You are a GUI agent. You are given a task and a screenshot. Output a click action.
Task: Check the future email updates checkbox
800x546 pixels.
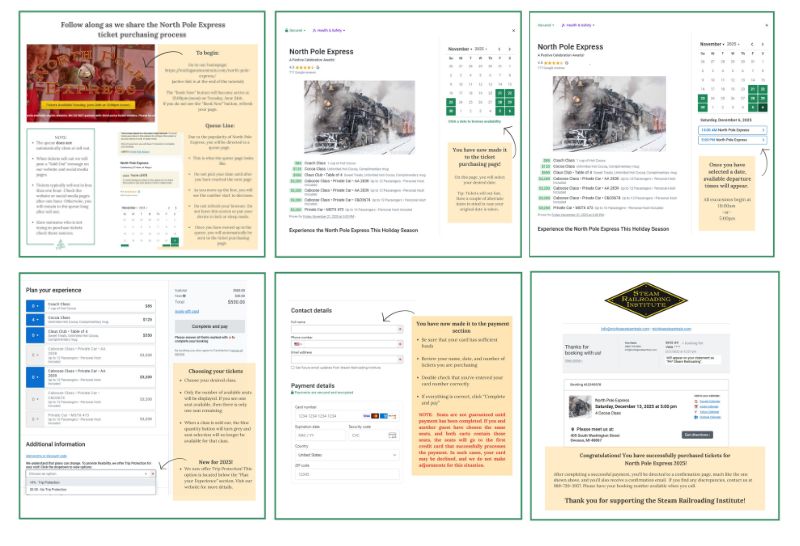pyautogui.click(x=293, y=367)
